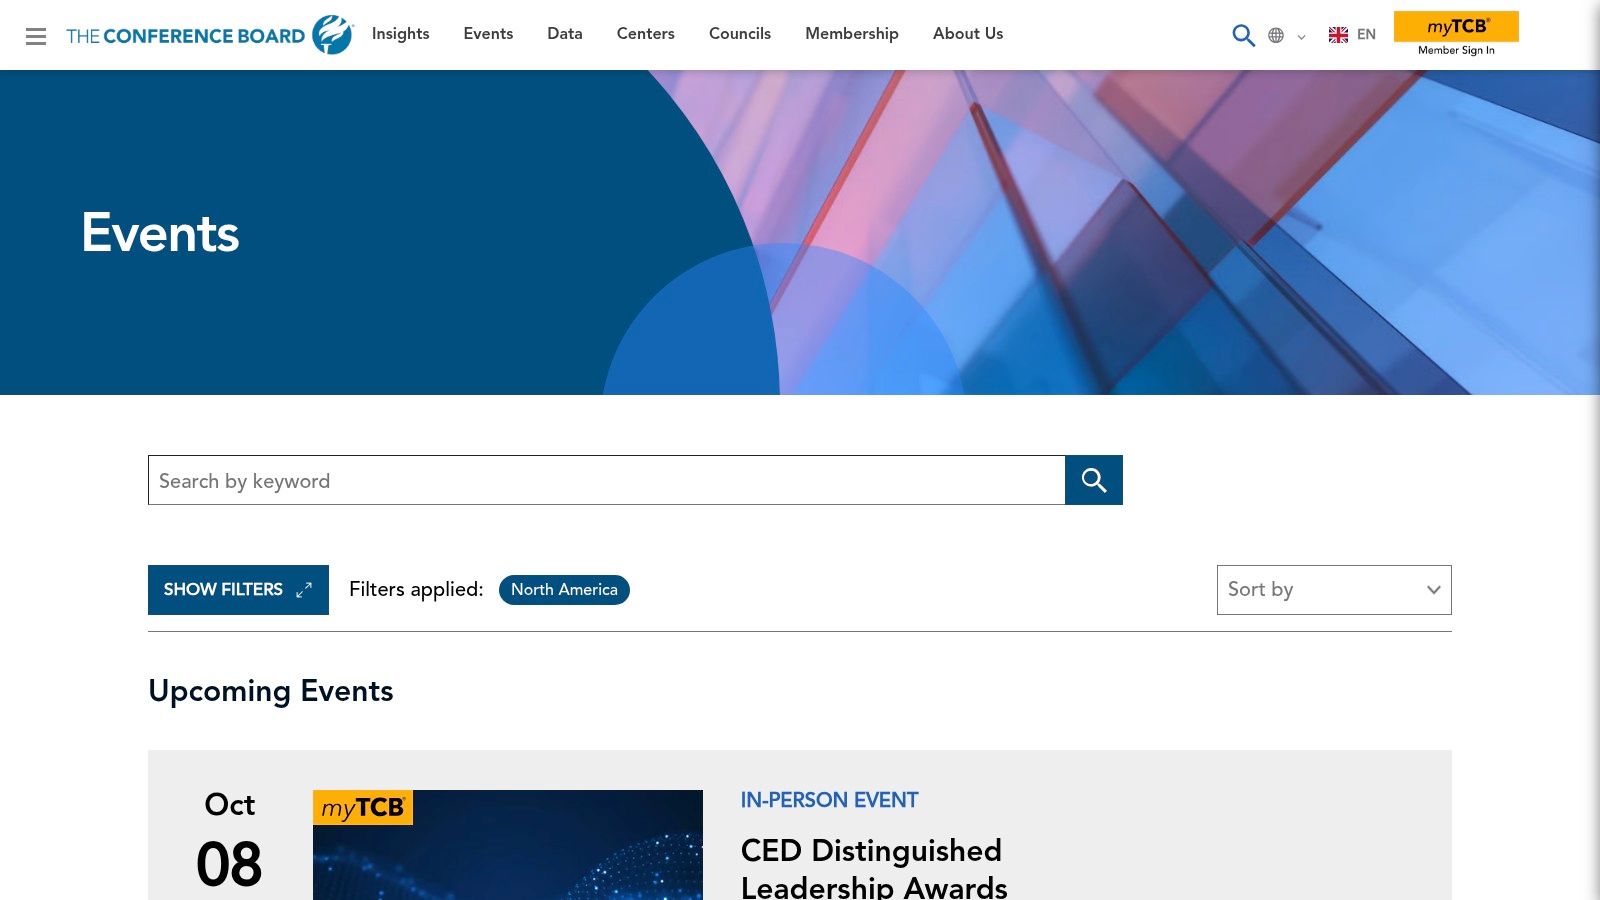This screenshot has width=1600, height=900.
Task: Open CED Distinguished Leadership Awards event
Action: (873, 868)
